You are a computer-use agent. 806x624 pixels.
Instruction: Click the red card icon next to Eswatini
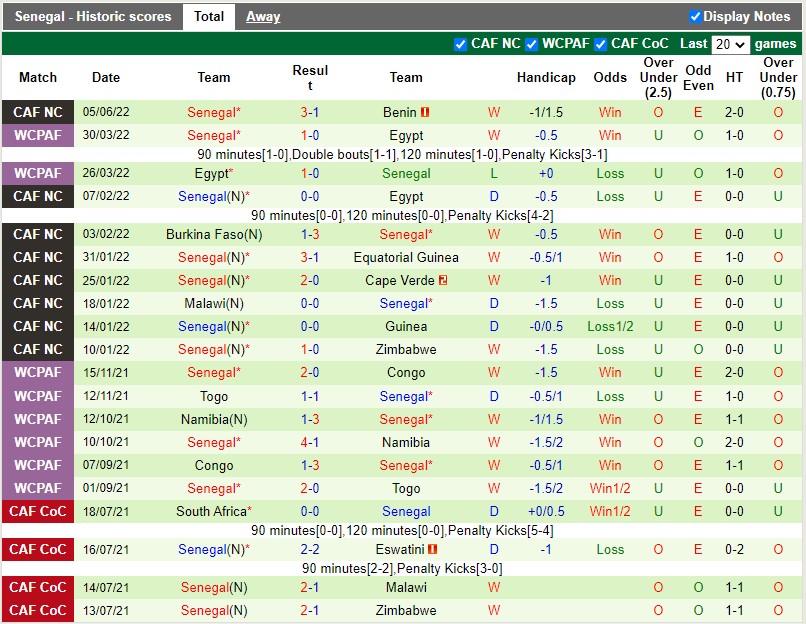point(432,549)
